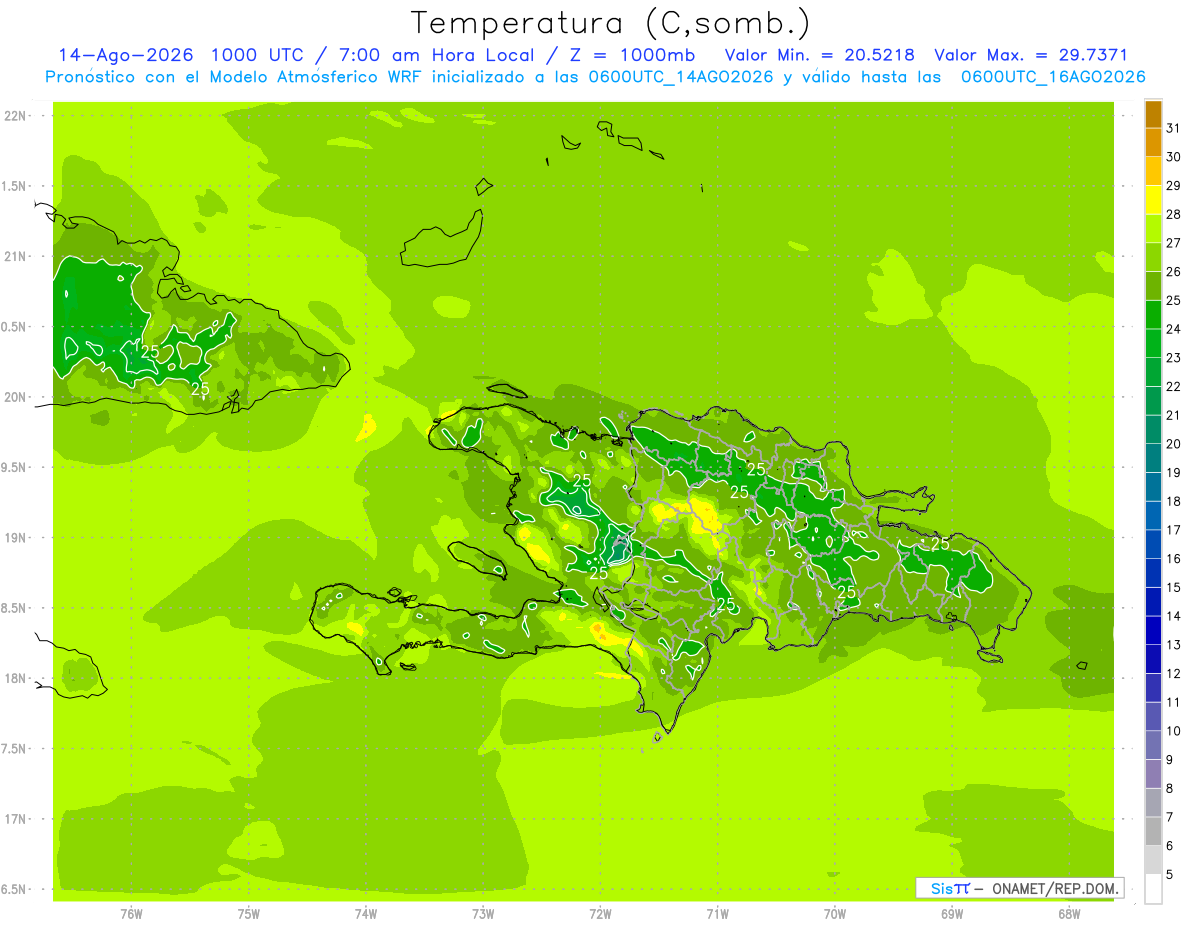Click the gray colorbar swatch between 6 and 7
1200x927 pixels.
point(1153,832)
